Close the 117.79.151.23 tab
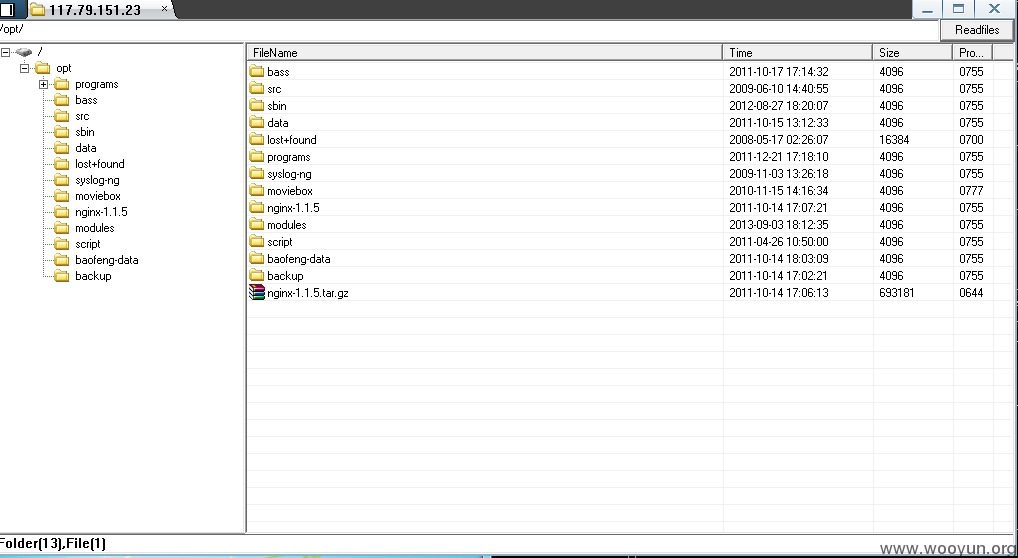Screen dimensions: 1018x558 (x=164, y=9)
